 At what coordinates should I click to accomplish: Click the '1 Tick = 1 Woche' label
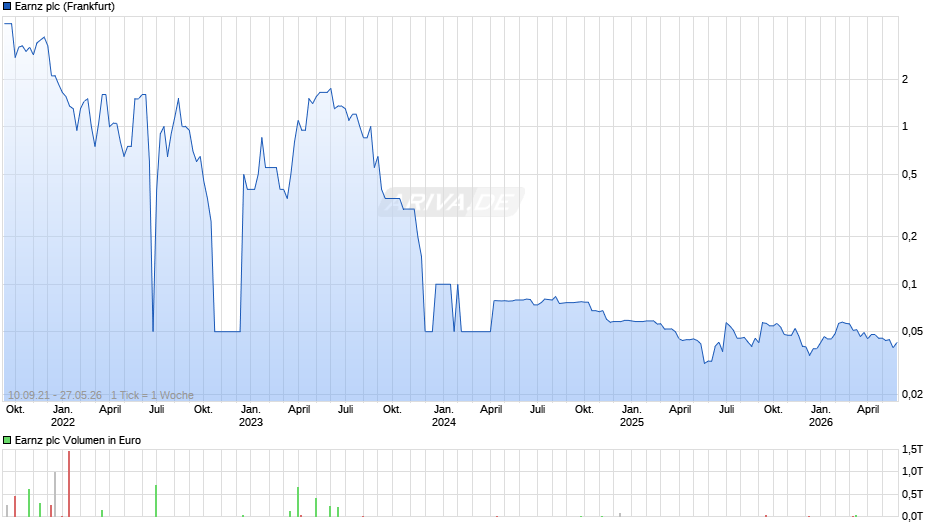pyautogui.click(x=152, y=395)
